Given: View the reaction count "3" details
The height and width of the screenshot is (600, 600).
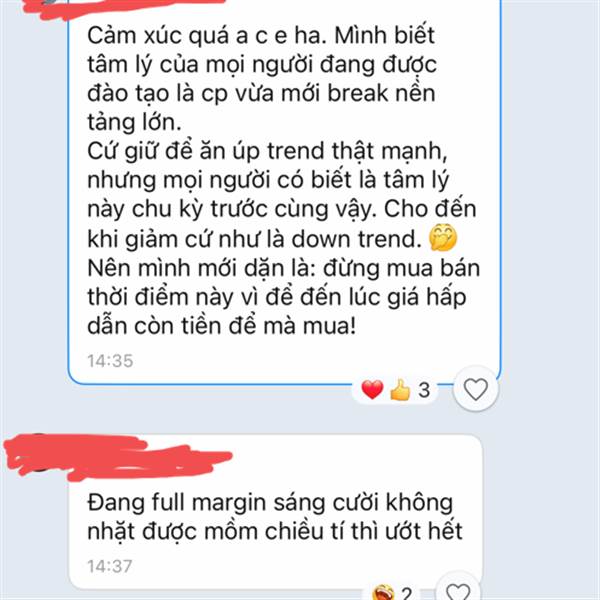Looking at the screenshot, I should tap(424, 390).
